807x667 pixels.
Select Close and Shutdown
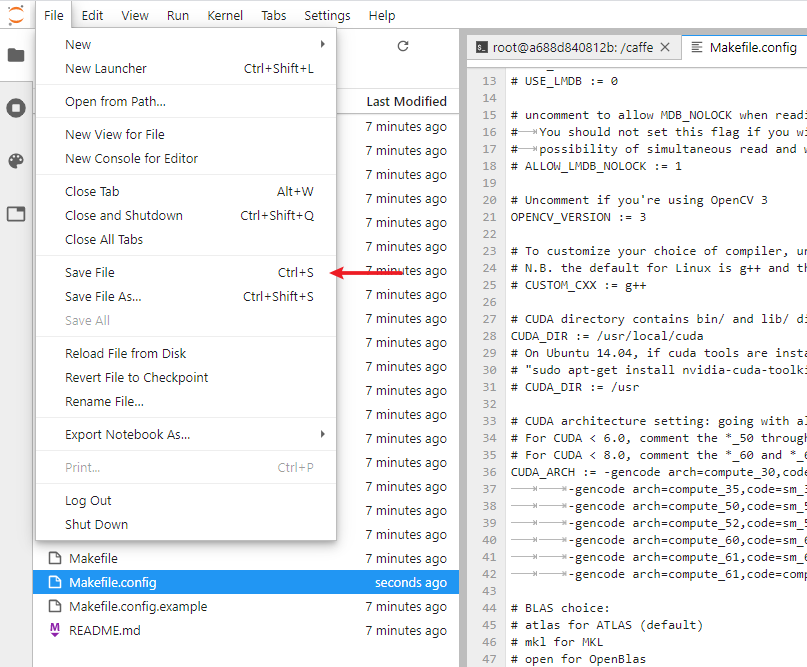click(186, 216)
